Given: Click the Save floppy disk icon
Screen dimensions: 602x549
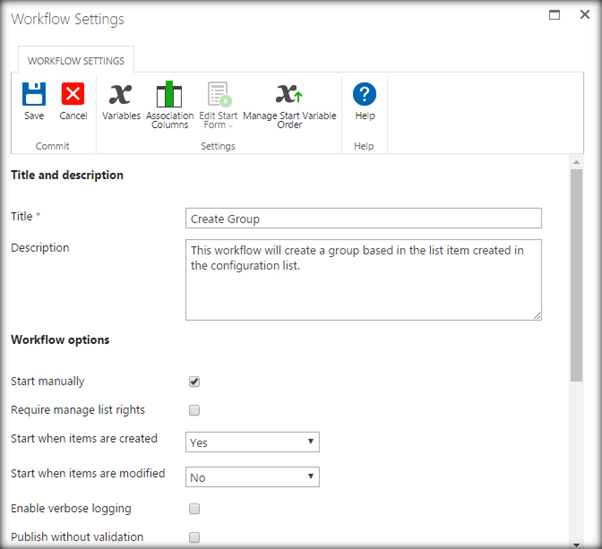Looking at the screenshot, I should click(34, 95).
